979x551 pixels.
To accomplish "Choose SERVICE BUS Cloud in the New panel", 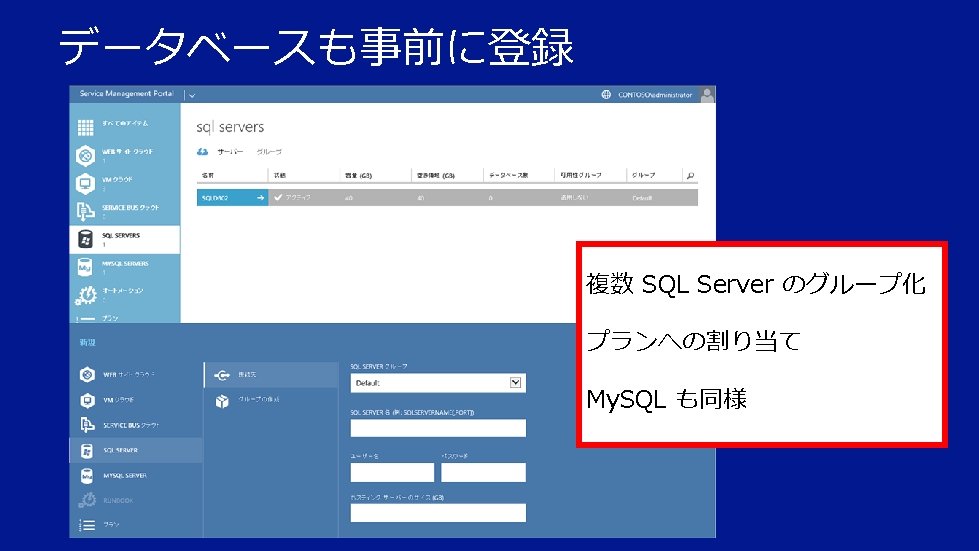I will pos(136,425).
